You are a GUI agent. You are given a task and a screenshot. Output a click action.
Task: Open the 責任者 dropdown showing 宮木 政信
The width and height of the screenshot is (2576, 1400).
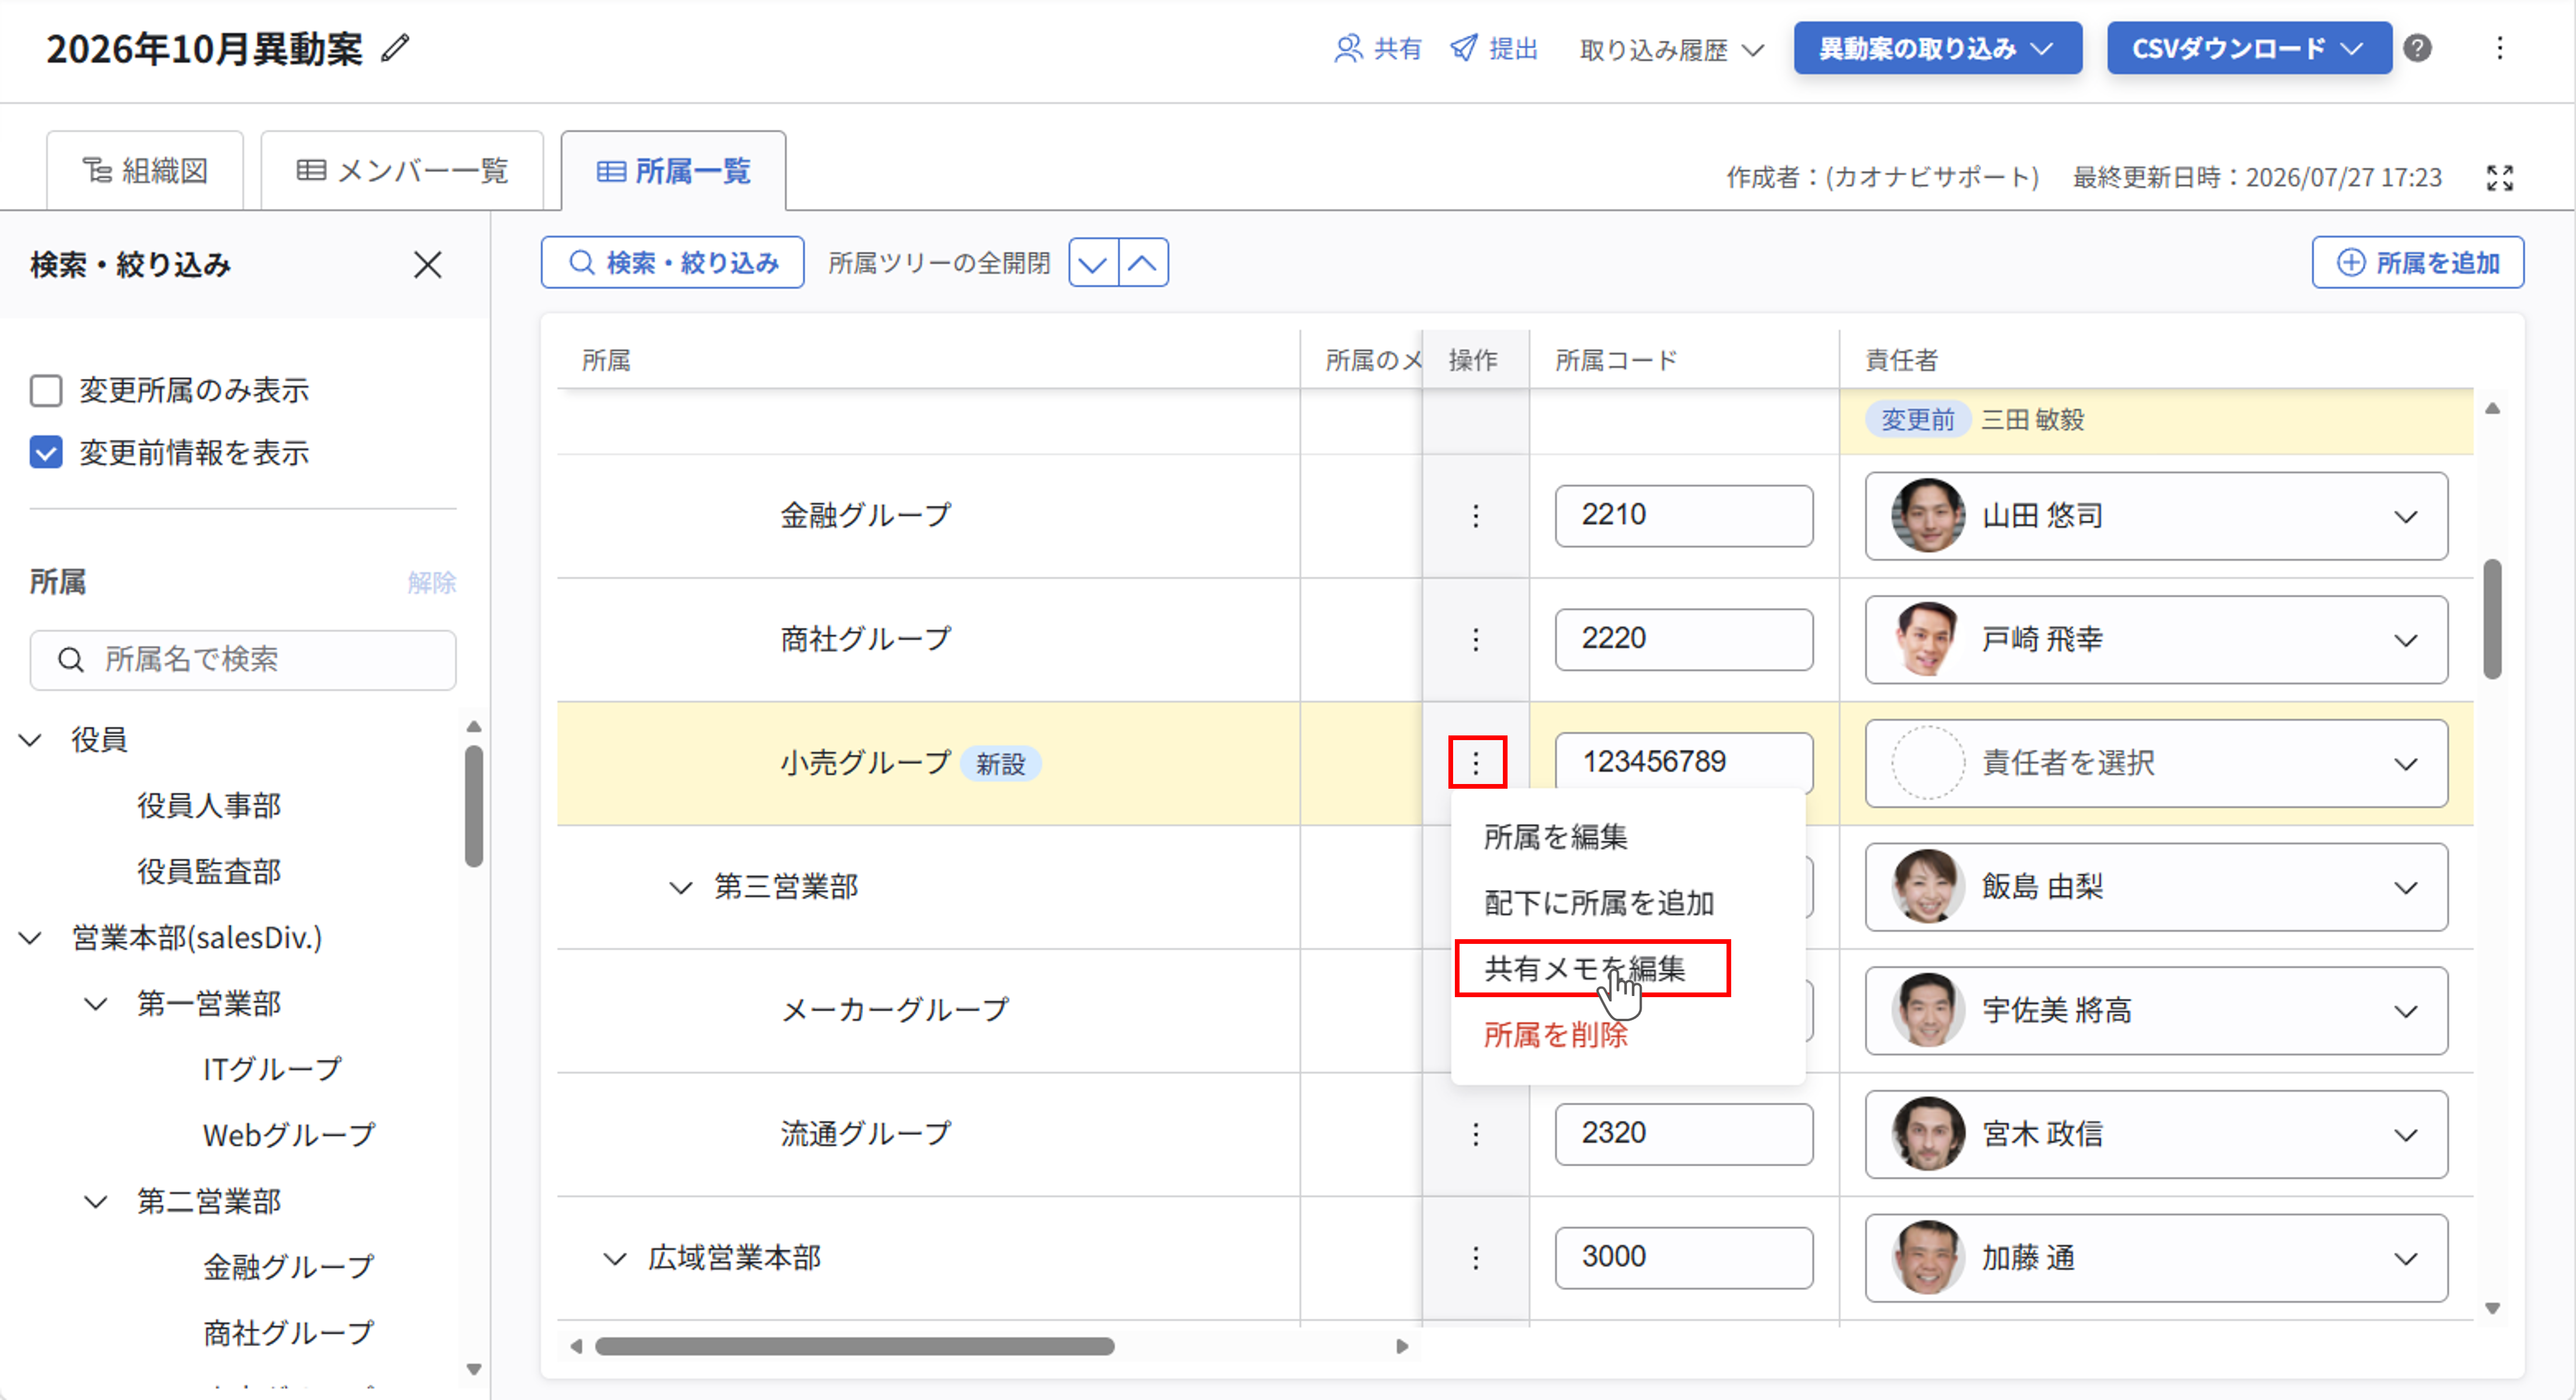click(2156, 1134)
